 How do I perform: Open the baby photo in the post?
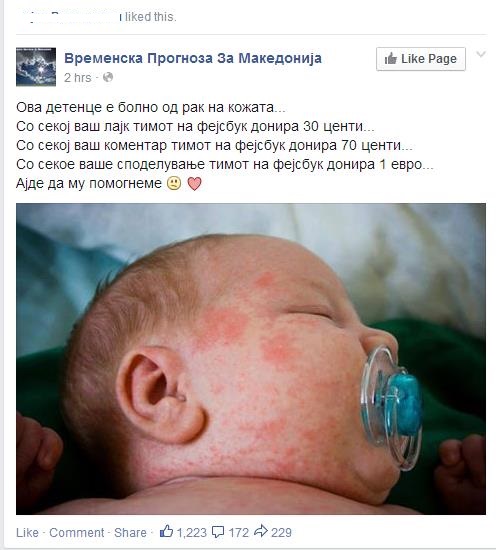pyautogui.click(x=251, y=358)
